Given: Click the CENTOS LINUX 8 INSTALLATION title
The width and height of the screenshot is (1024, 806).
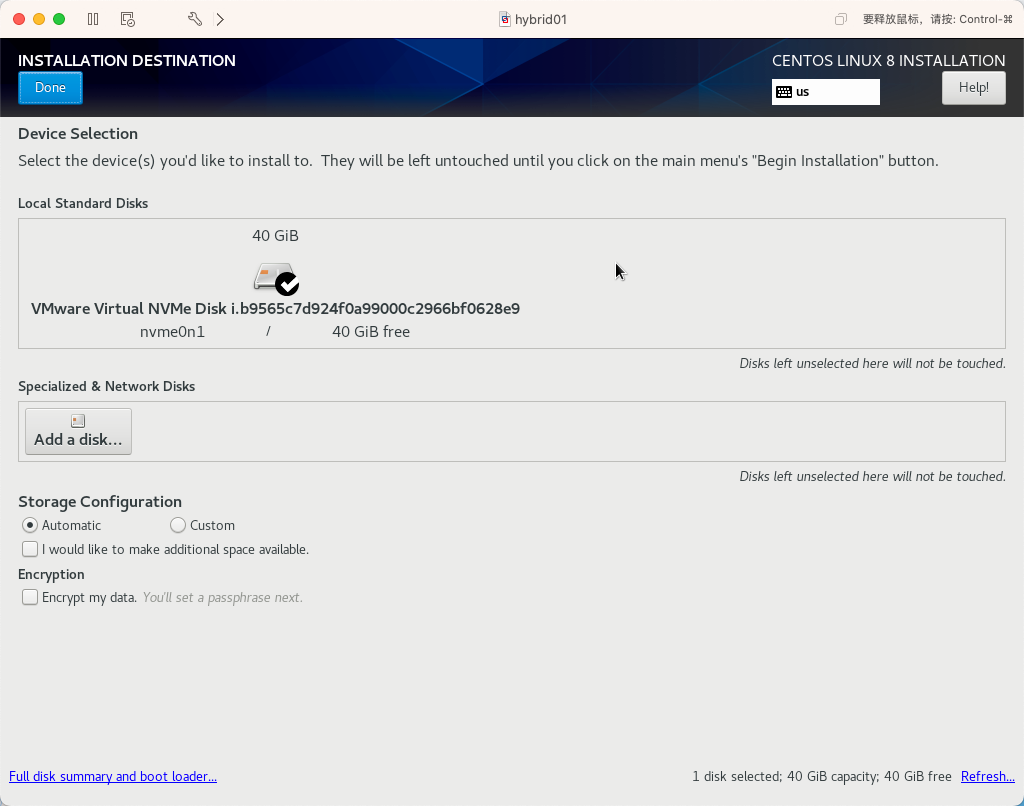Looking at the screenshot, I should coord(889,61).
